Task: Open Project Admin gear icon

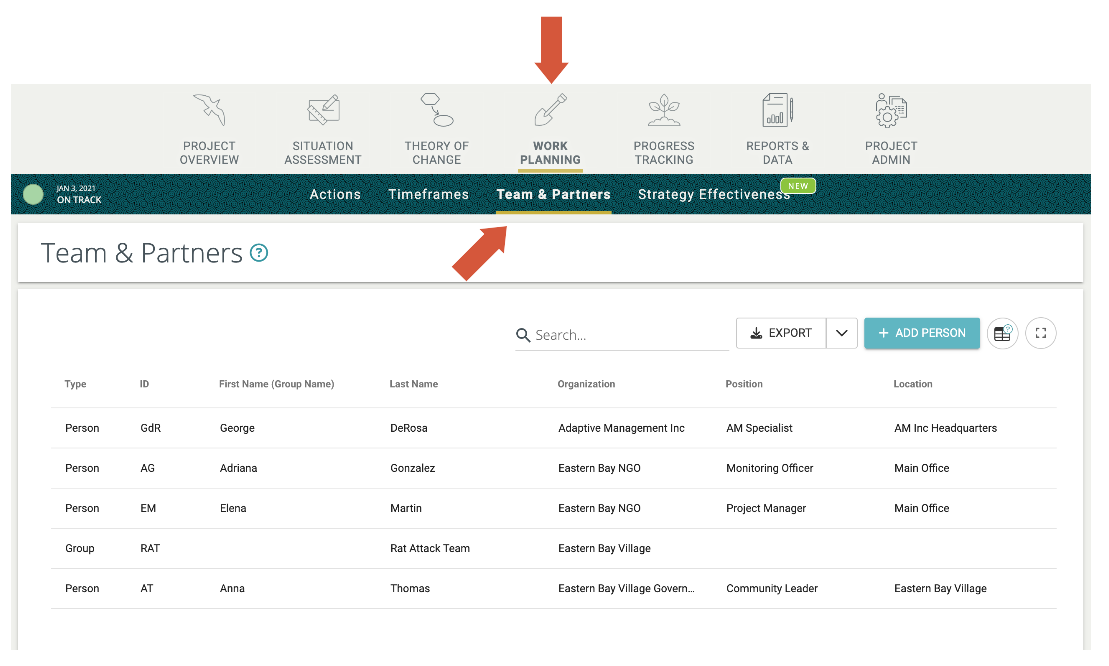Action: coord(890,110)
